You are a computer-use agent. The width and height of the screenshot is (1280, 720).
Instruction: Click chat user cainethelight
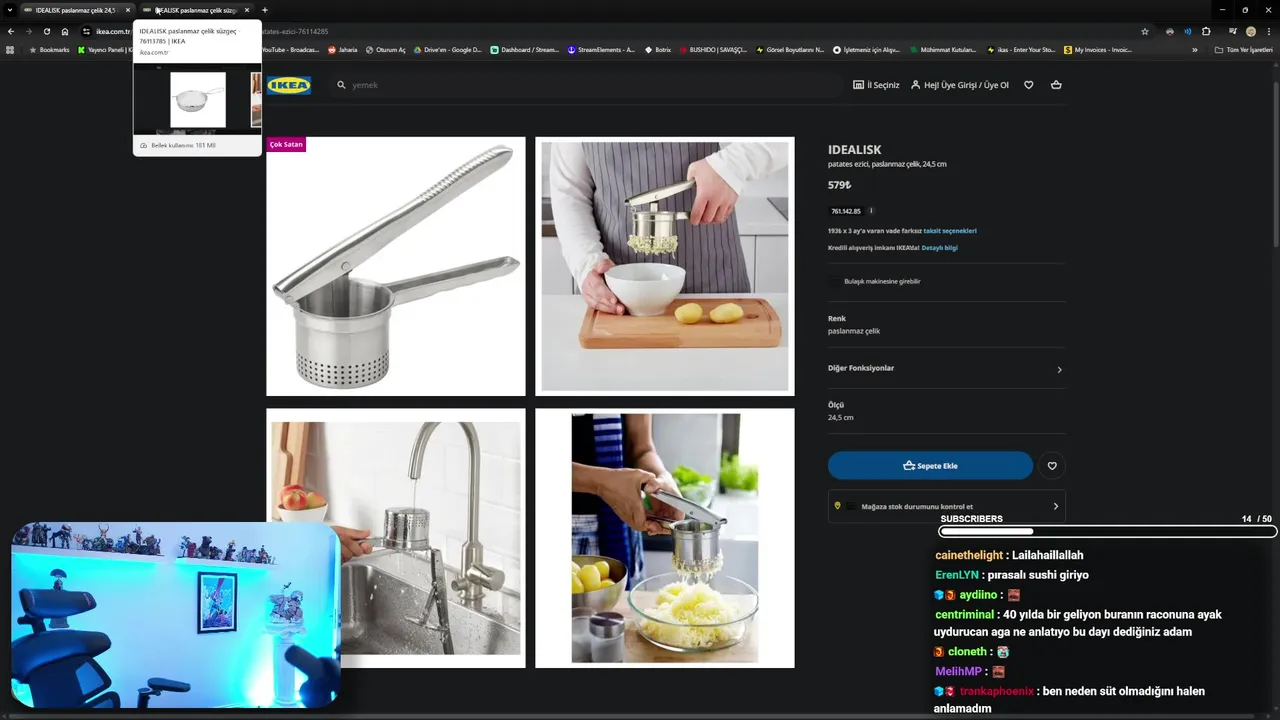(969, 555)
